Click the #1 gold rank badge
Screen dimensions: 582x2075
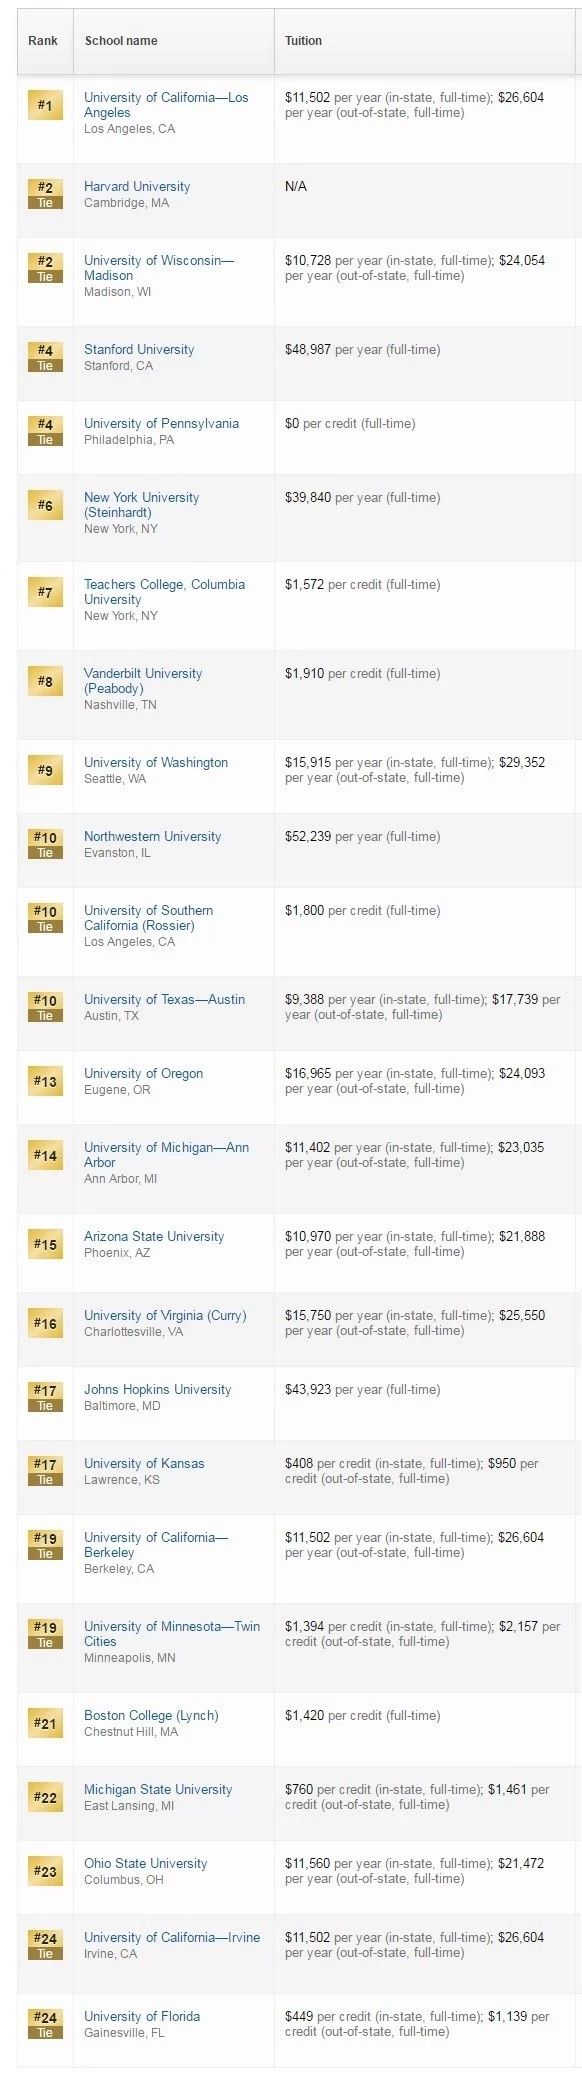click(x=45, y=105)
